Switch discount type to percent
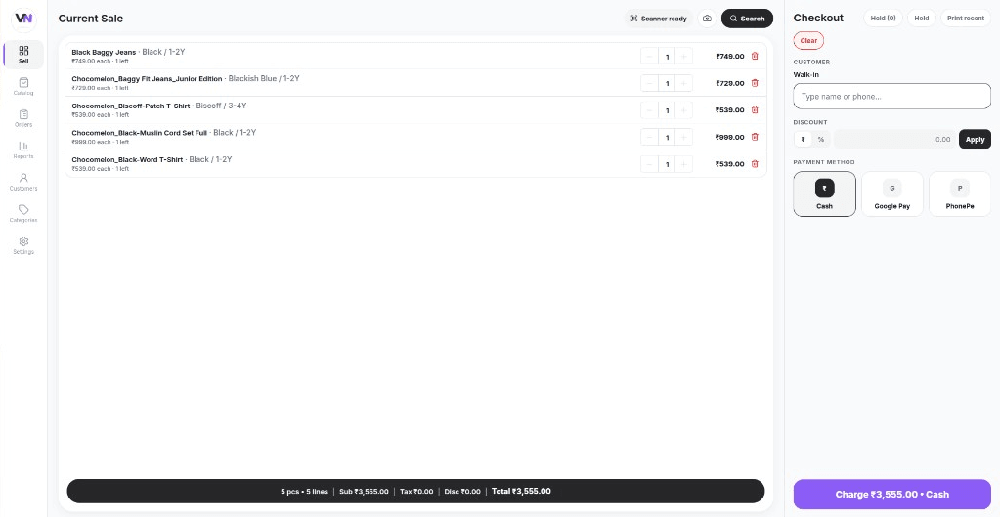1000x517 pixels. point(821,140)
